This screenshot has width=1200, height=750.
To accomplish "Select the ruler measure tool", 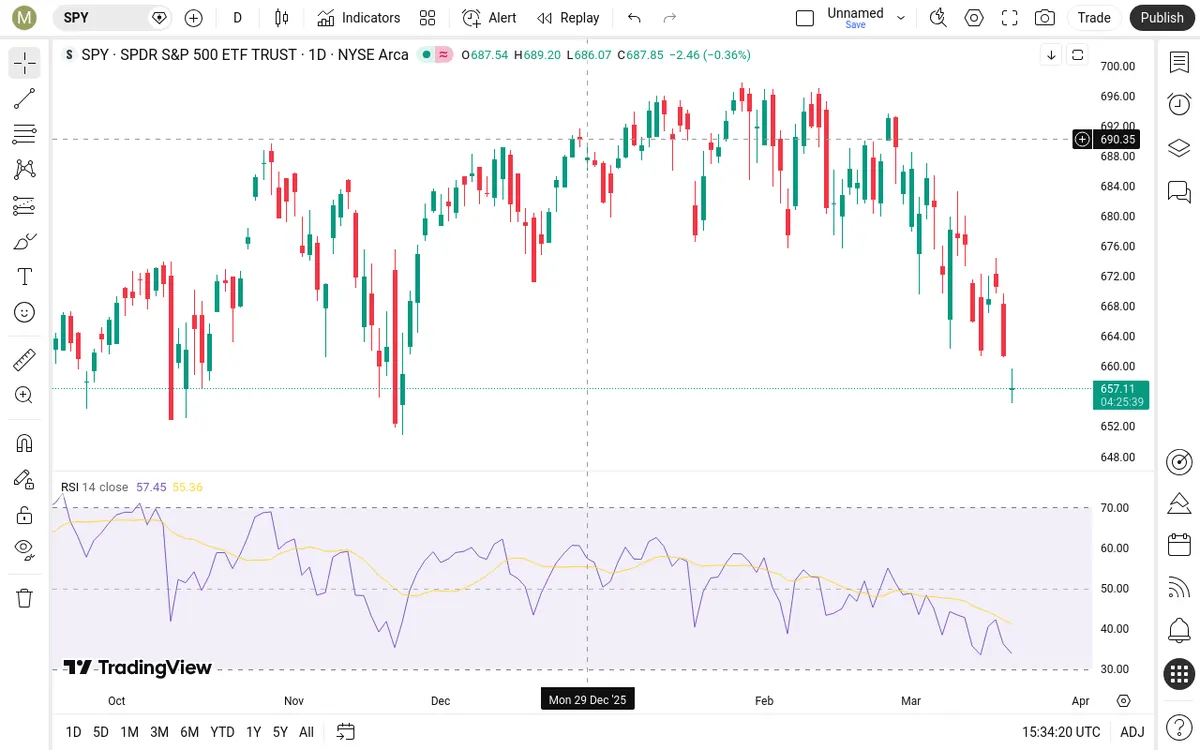I will point(25,359).
